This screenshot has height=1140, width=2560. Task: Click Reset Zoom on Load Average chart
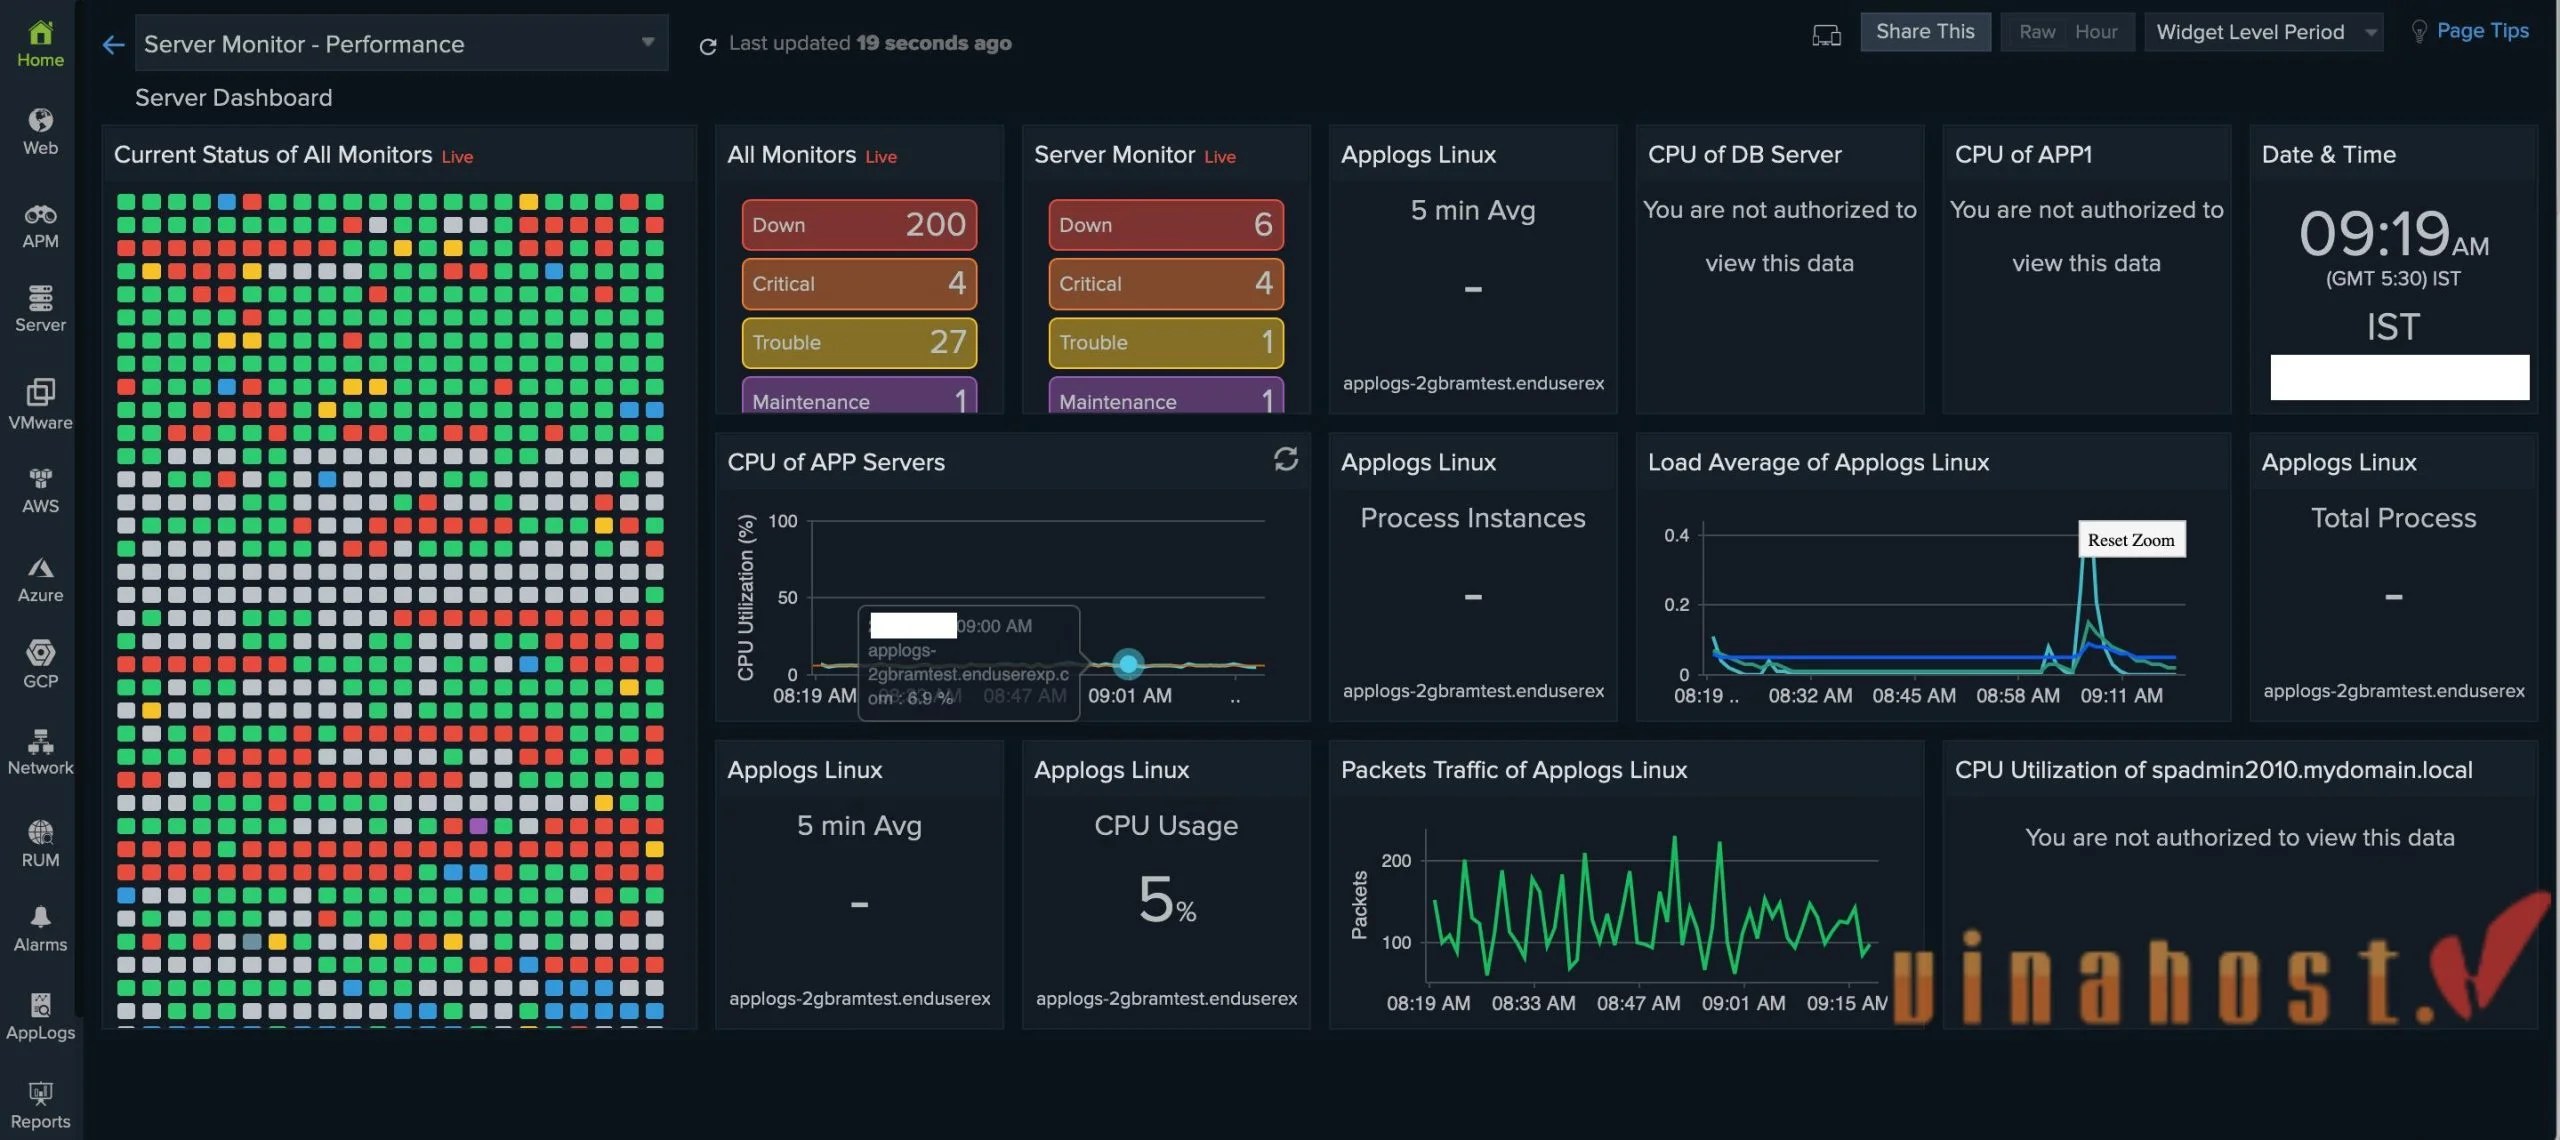2130,540
